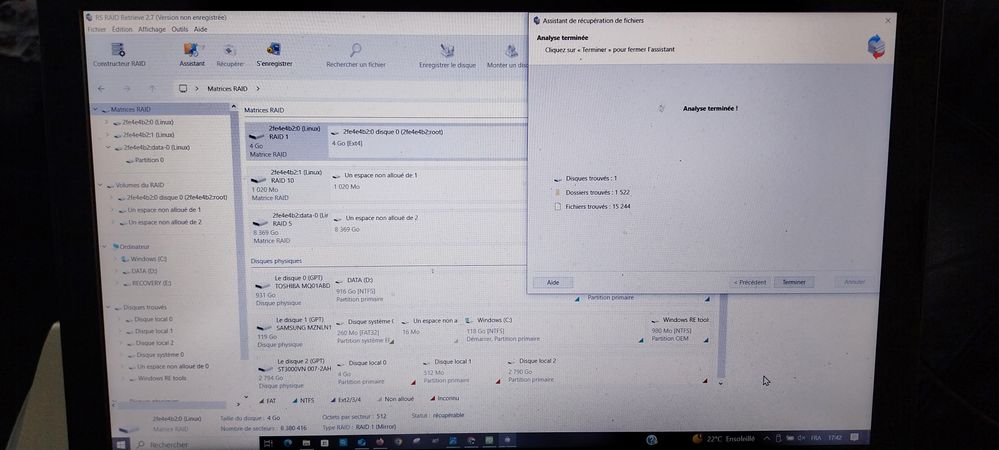Click the FRA language indicator
999x450 pixels.
pyautogui.click(x=815, y=438)
